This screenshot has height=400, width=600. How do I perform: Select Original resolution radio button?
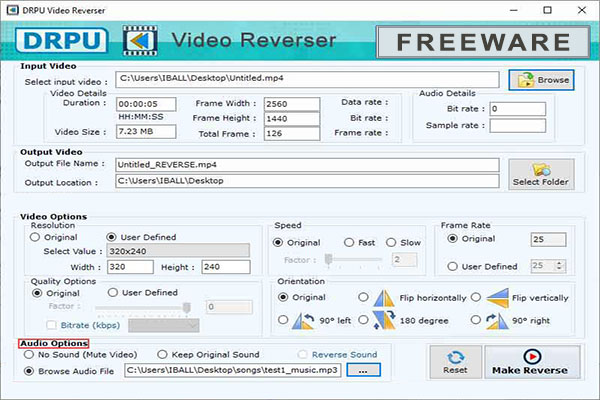pos(34,237)
